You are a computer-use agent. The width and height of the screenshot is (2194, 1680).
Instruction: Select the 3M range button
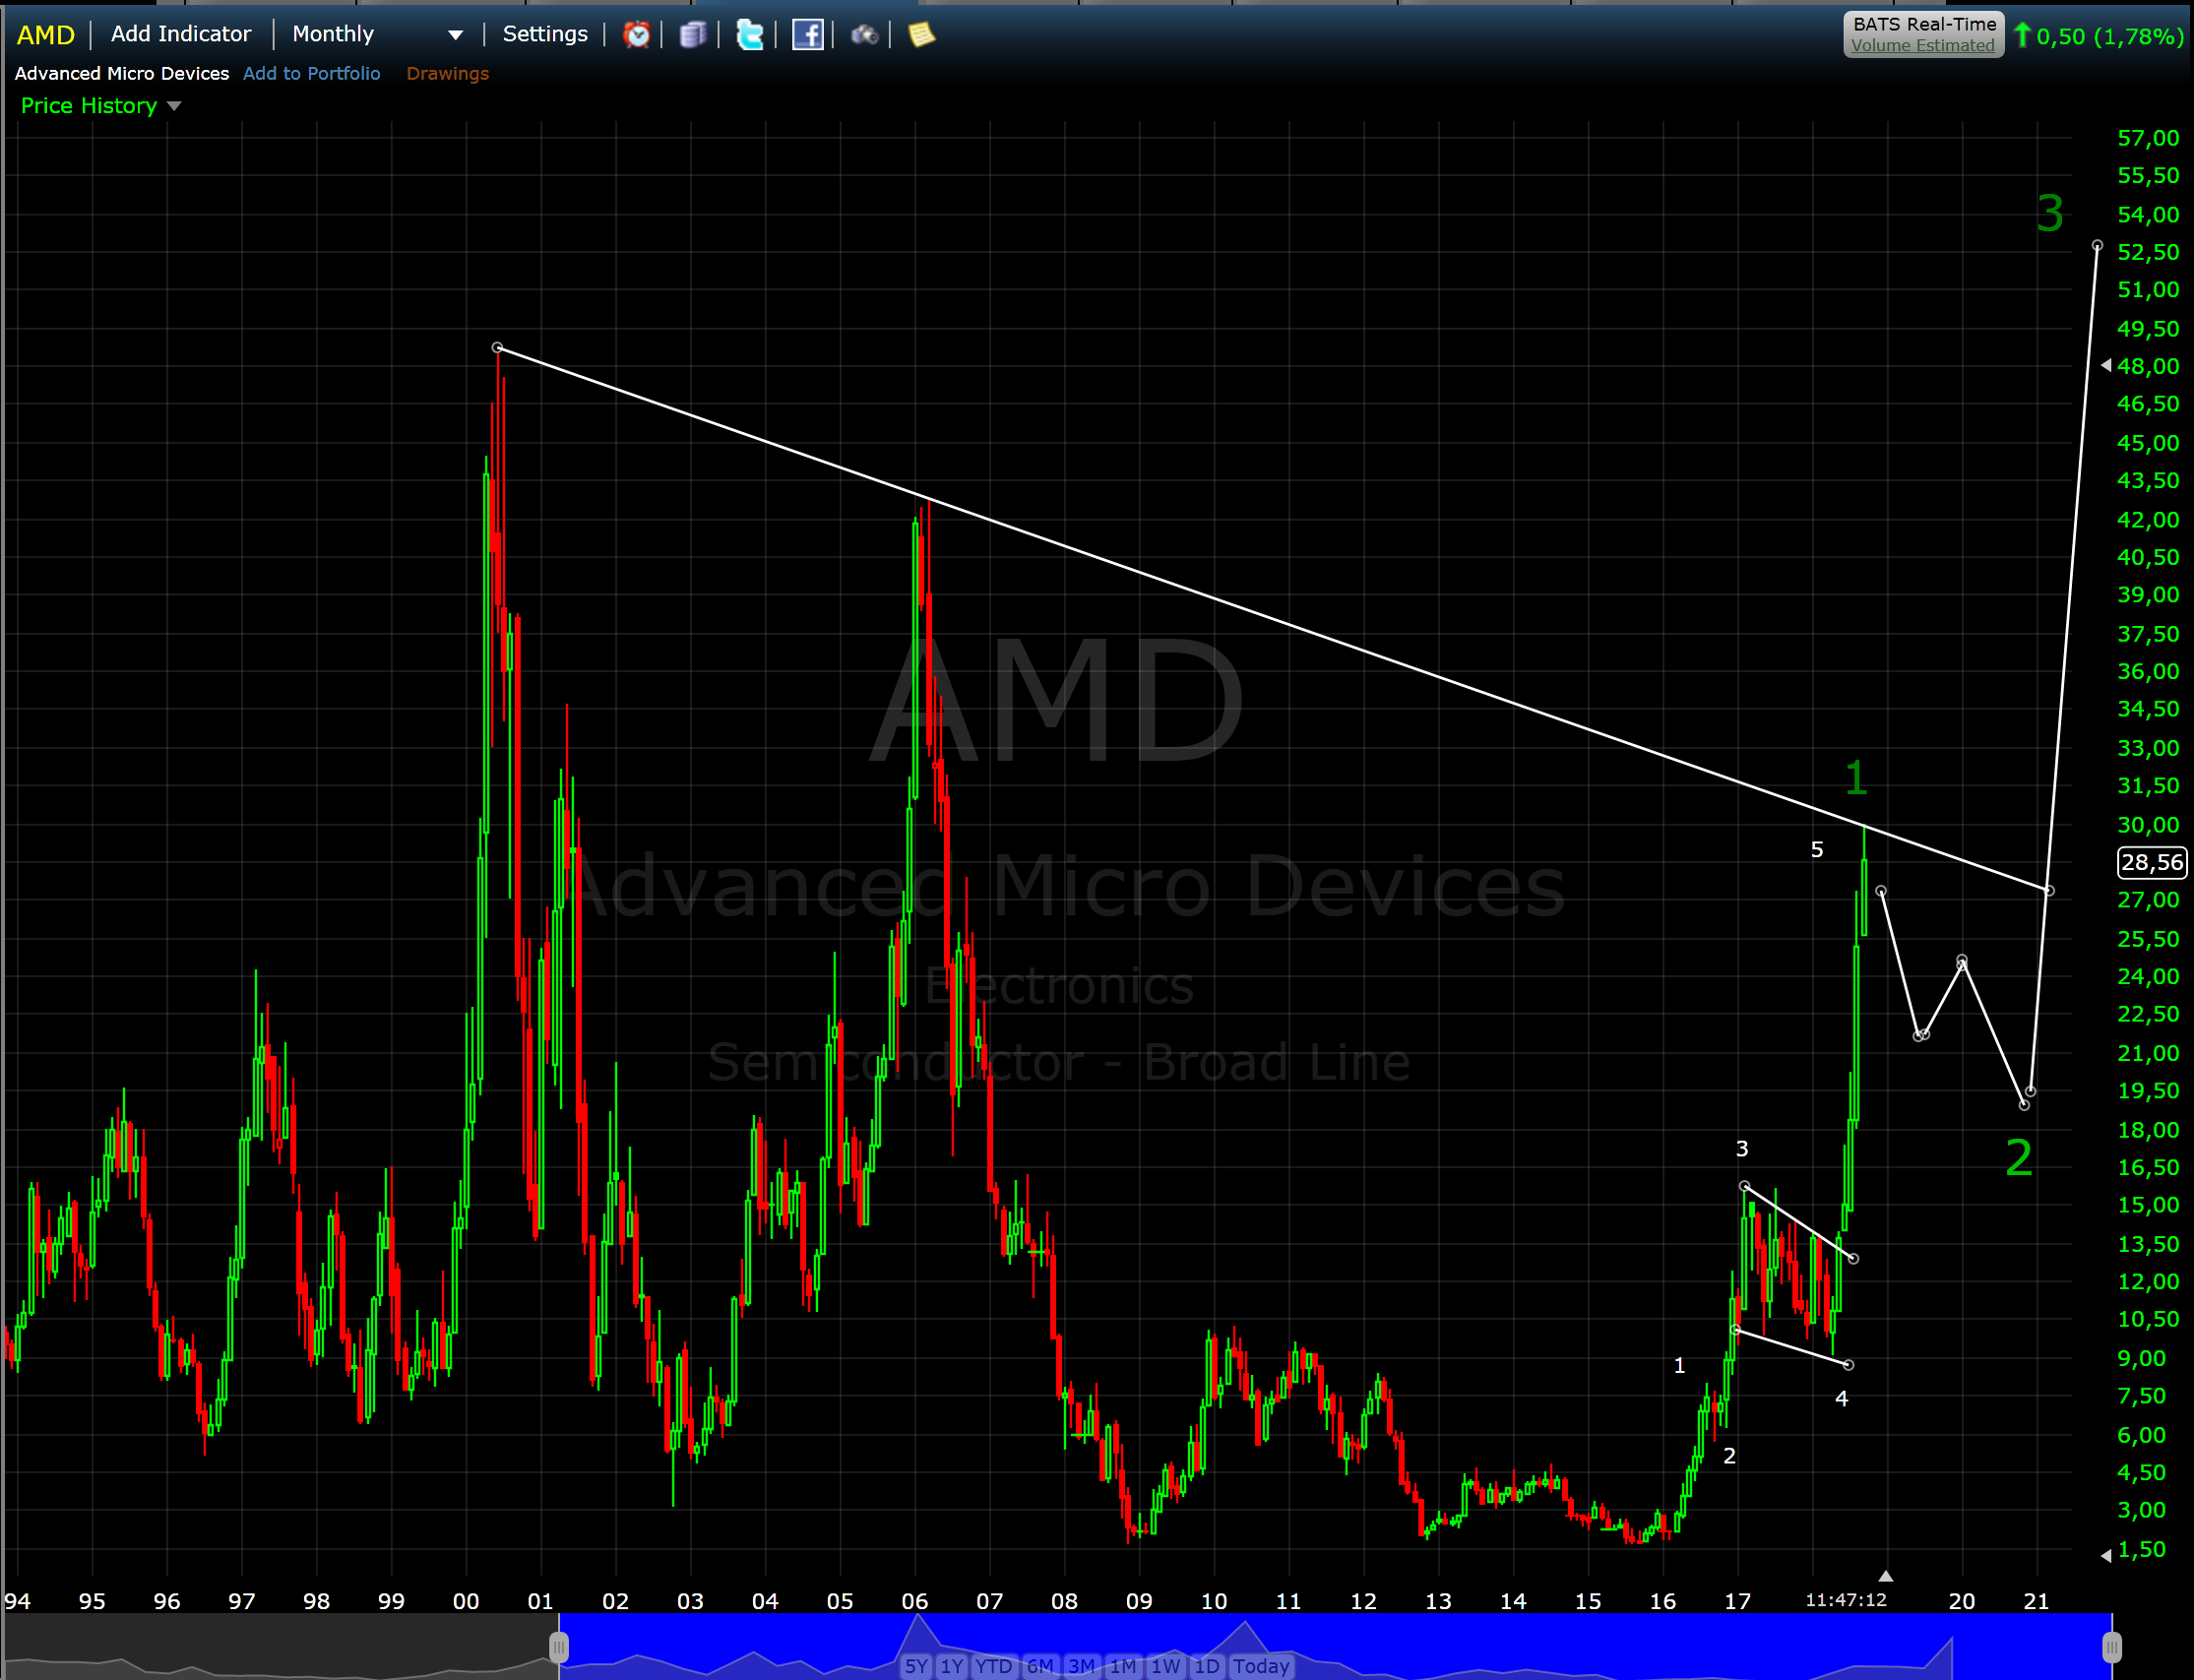coord(1081,1666)
